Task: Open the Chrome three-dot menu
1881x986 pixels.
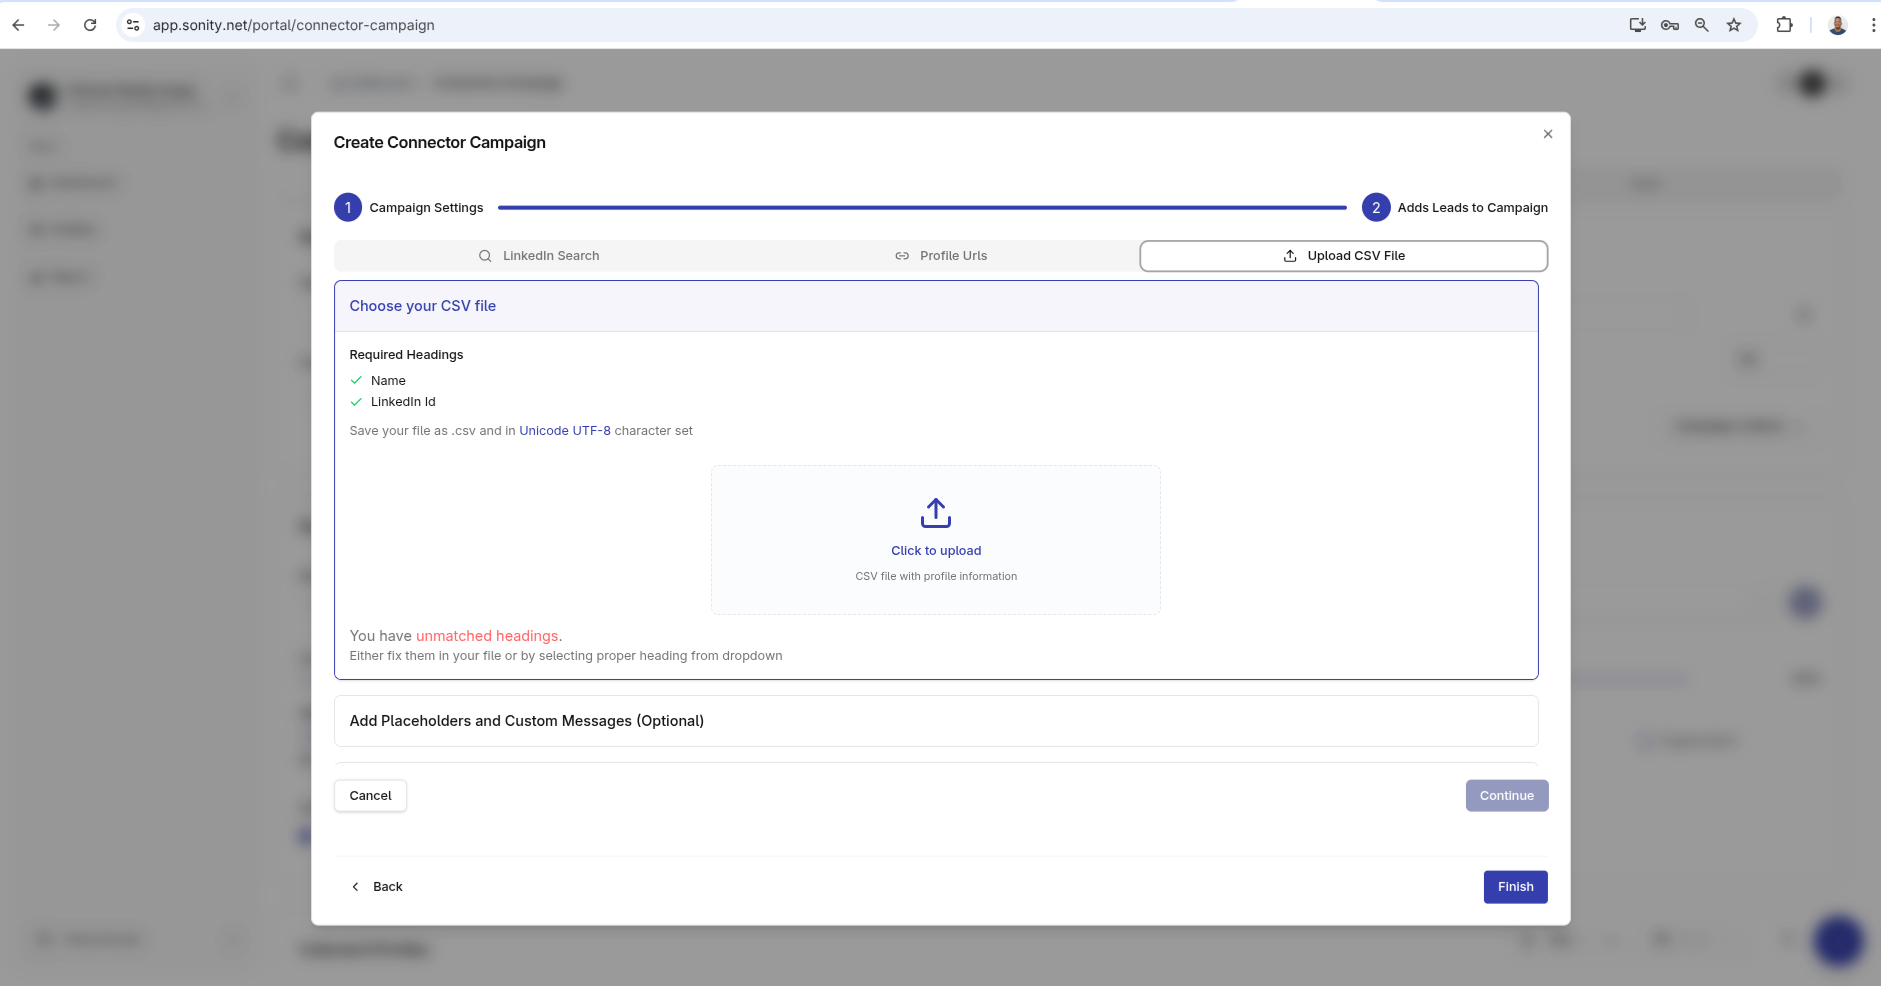Action: 1873,25
